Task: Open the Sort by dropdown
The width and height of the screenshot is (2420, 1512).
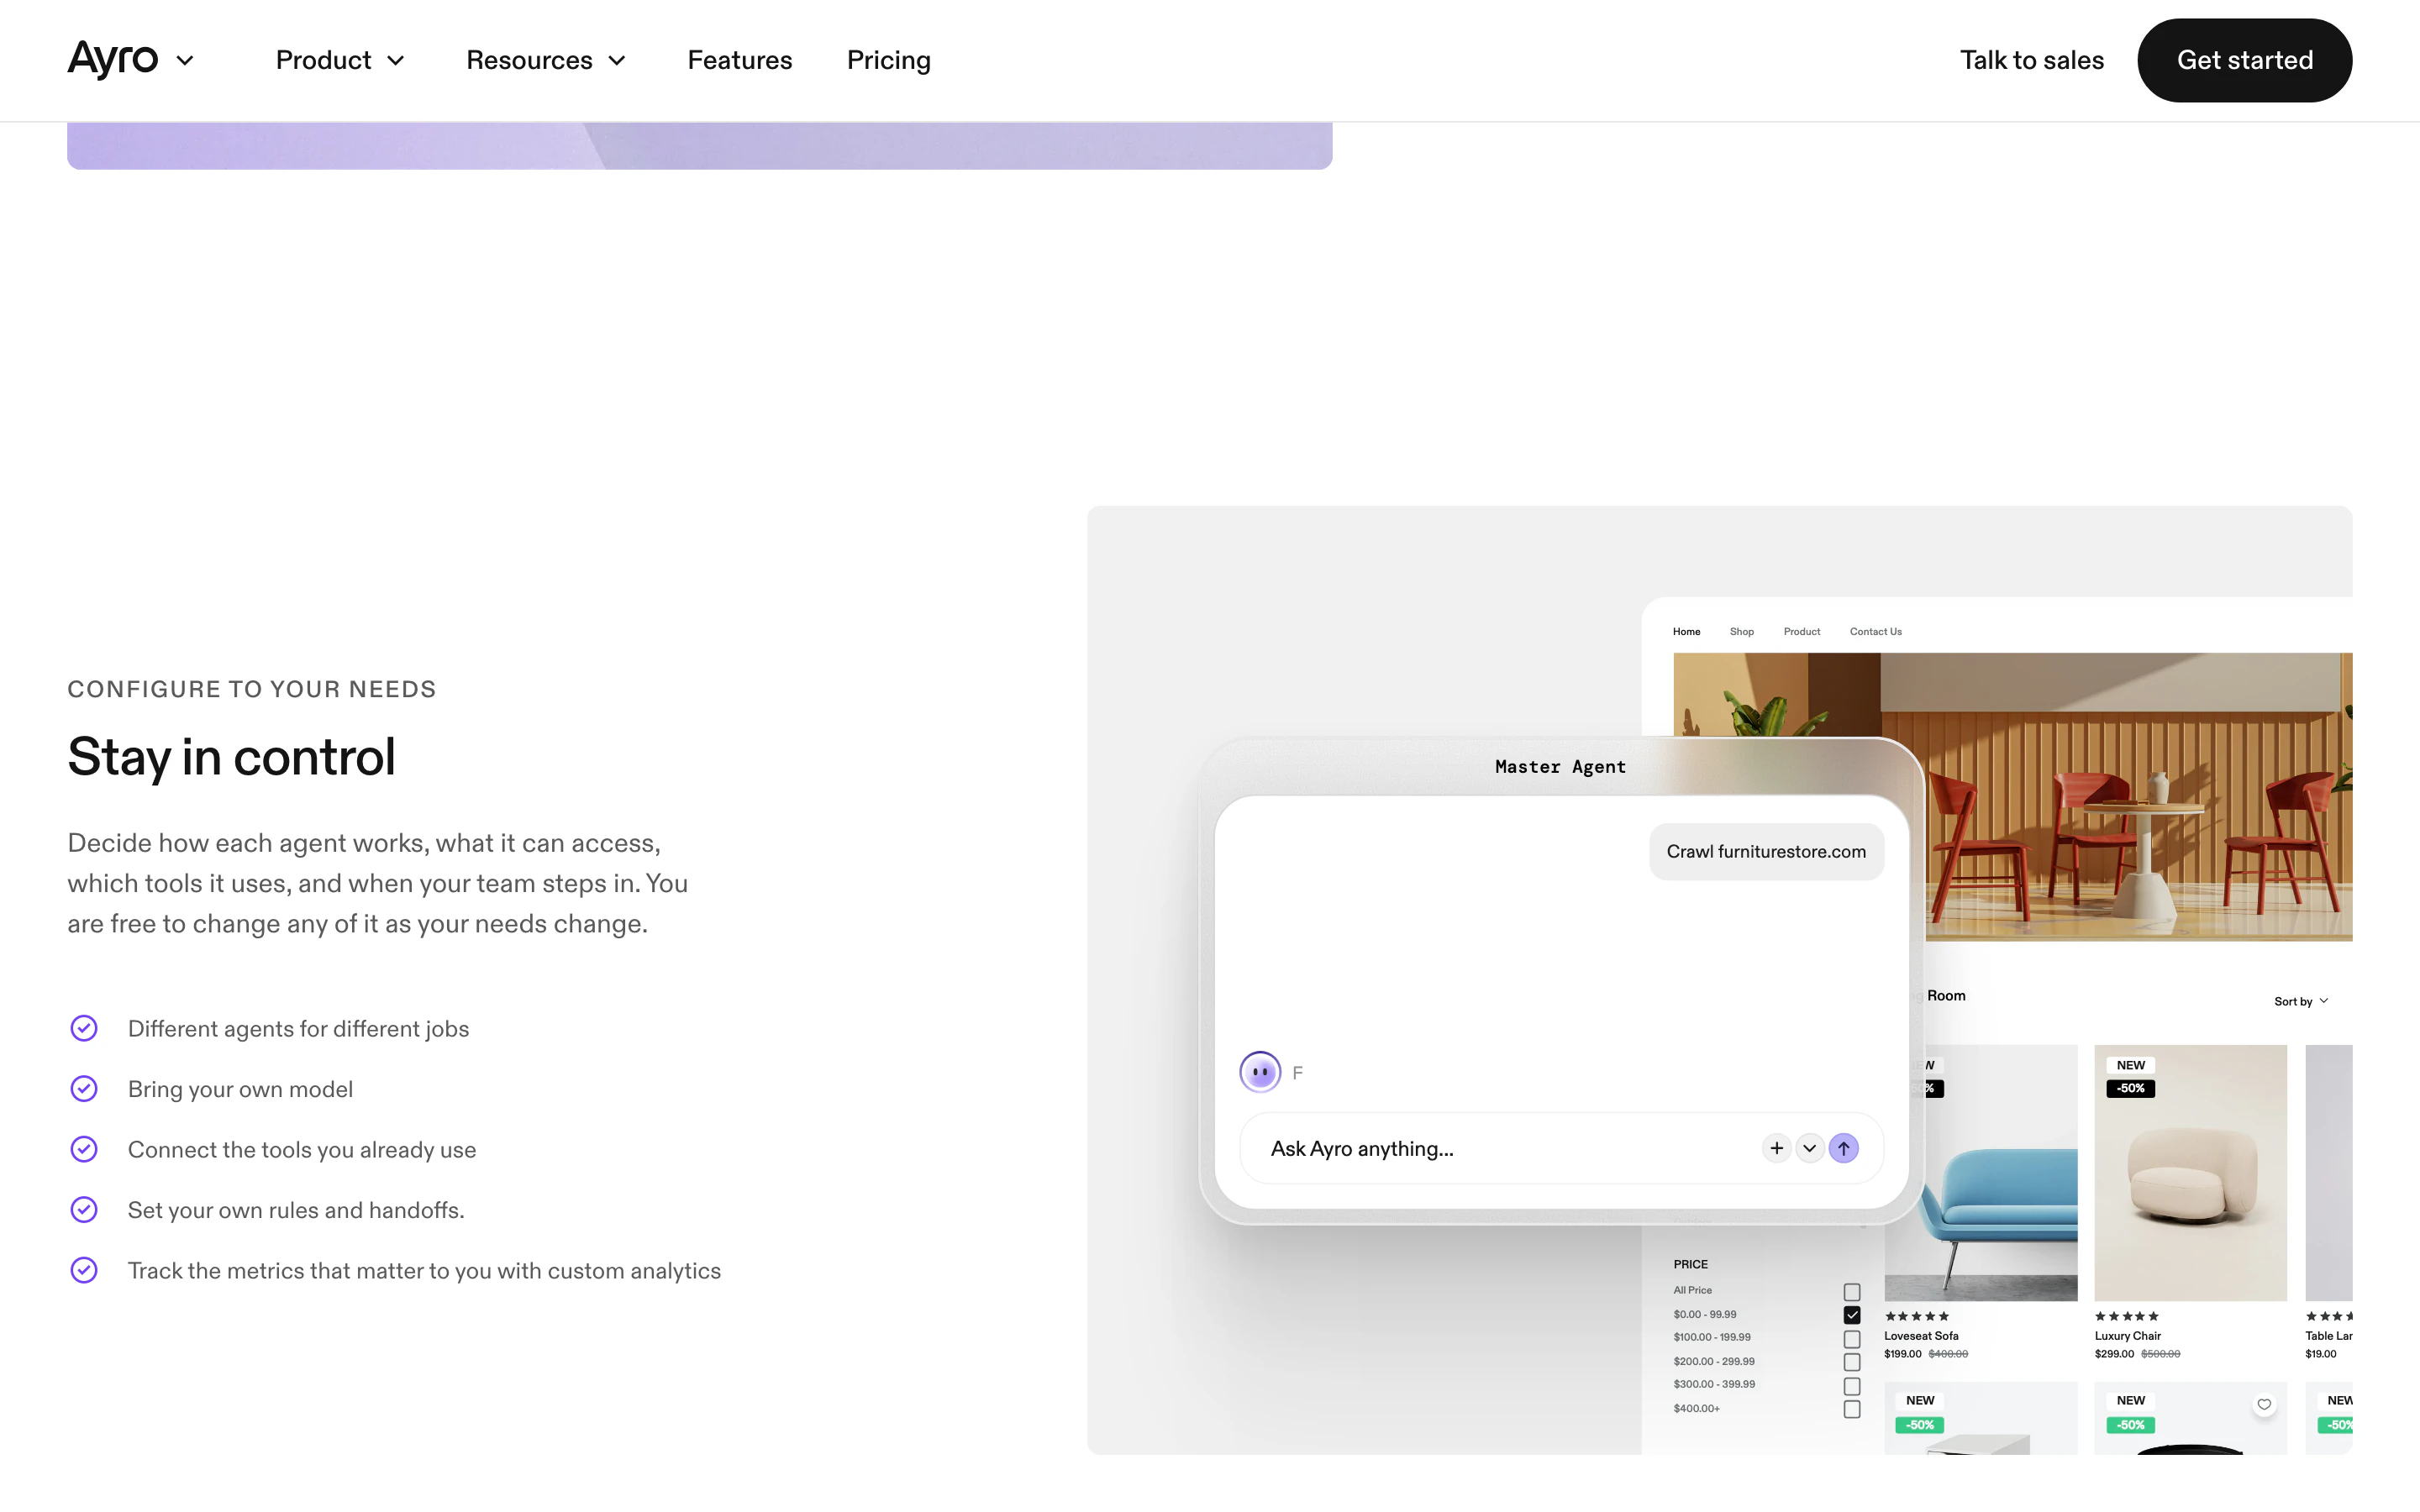Action: [2301, 1001]
